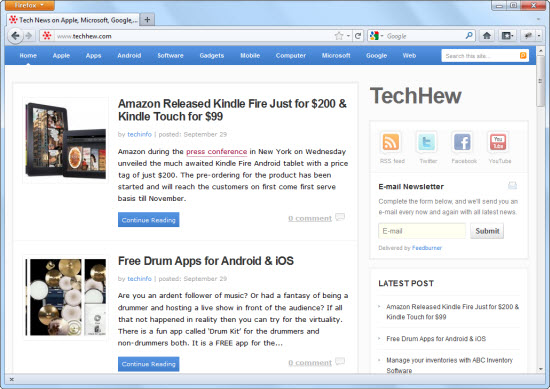Open 0 comment link on Drum Apps post
Image resolution: width=550 pixels, height=389 pixels.
(310, 362)
